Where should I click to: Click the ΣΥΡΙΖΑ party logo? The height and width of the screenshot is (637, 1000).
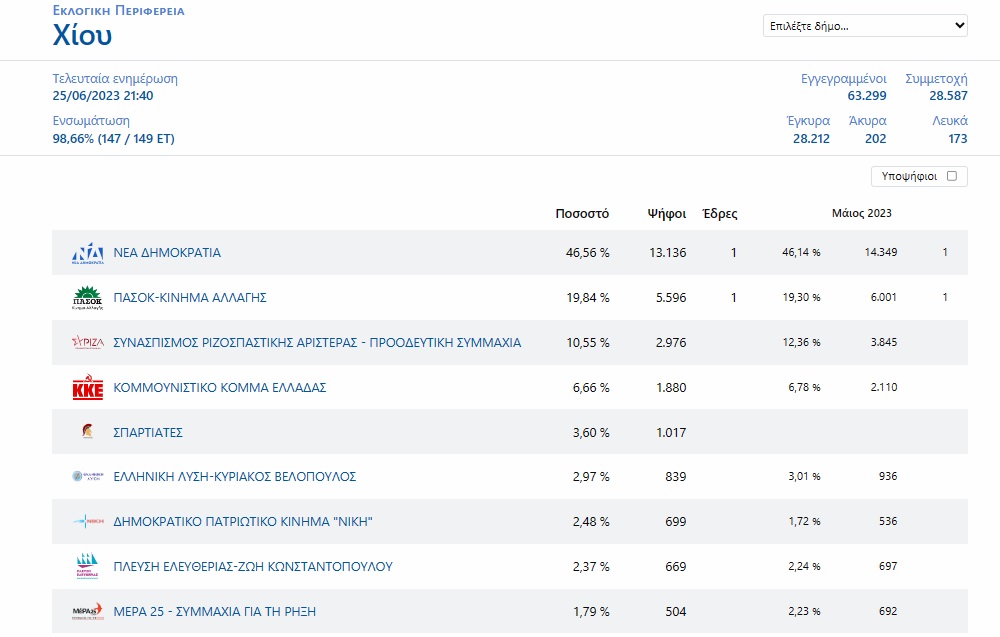coord(87,342)
